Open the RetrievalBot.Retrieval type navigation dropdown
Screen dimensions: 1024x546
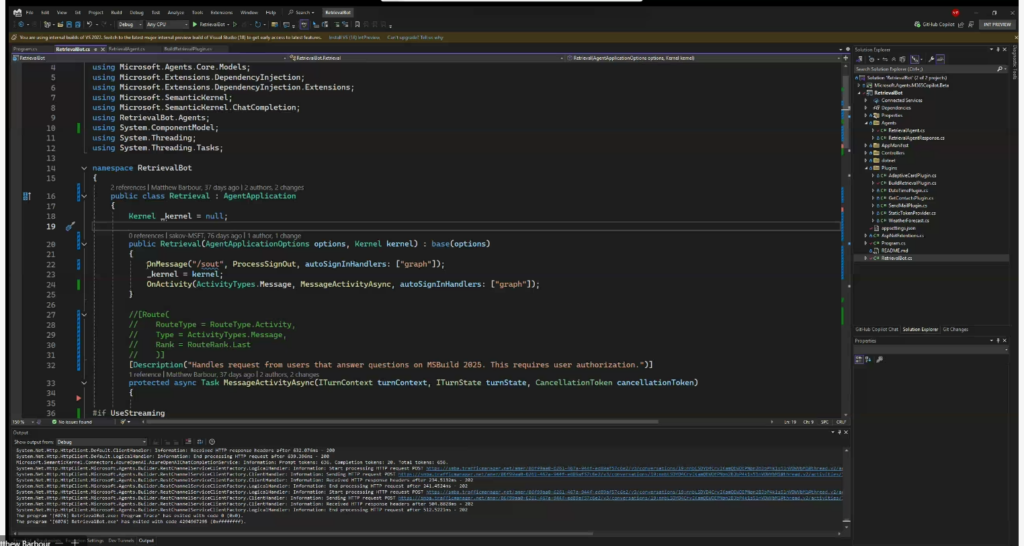424,58
